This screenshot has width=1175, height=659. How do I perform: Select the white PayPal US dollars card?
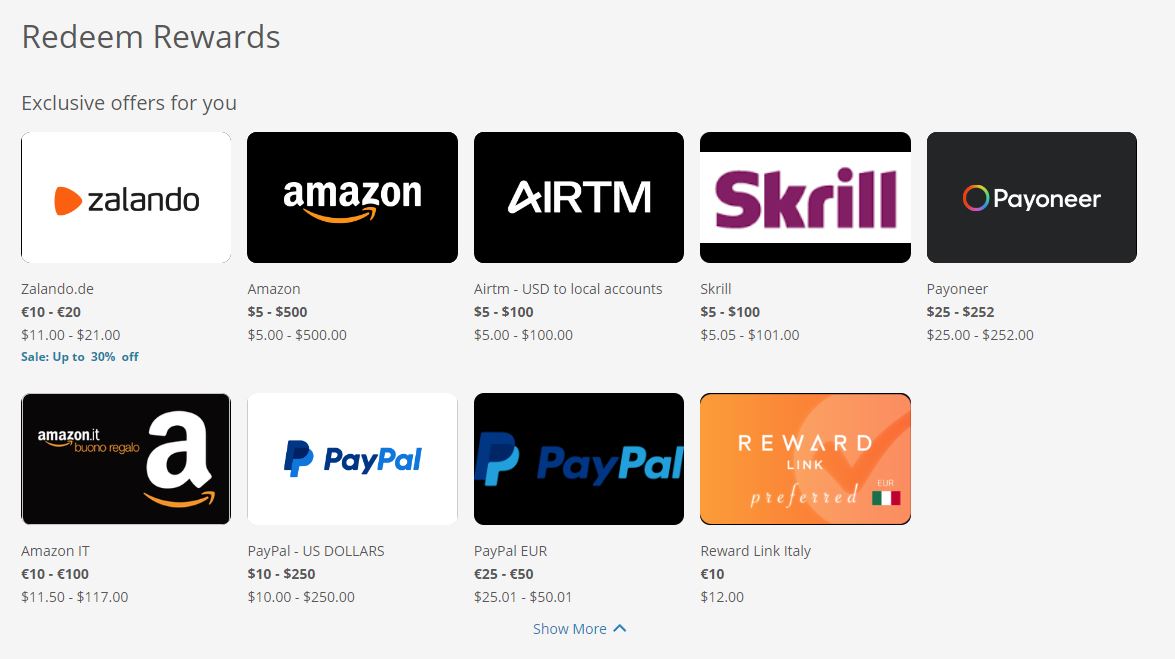coord(352,459)
